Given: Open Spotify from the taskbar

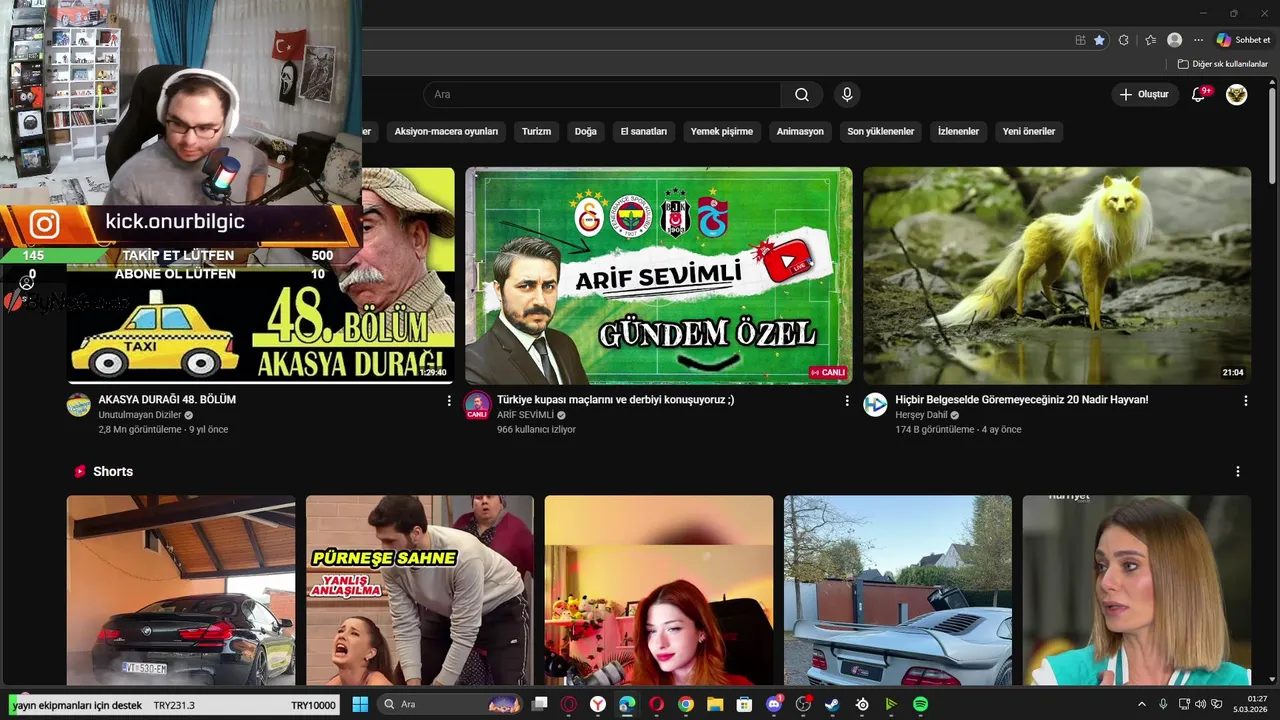Looking at the screenshot, I should (920, 704).
